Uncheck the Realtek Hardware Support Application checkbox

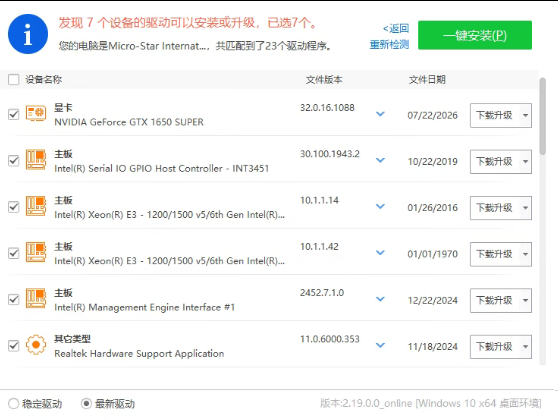tap(14, 346)
